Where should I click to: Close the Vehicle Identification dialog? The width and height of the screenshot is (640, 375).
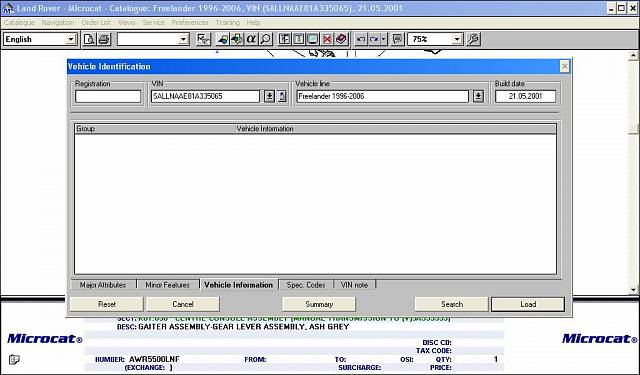point(564,67)
